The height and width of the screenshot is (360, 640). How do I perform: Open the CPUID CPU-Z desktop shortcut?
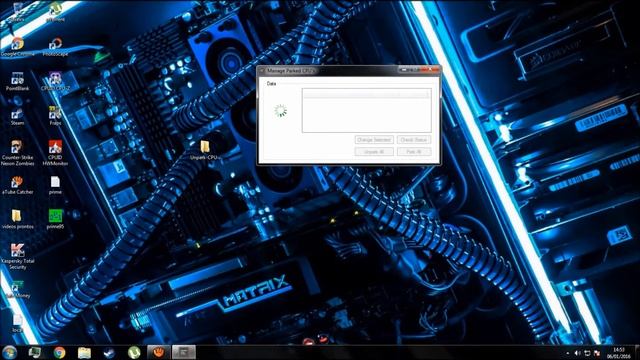[55, 81]
